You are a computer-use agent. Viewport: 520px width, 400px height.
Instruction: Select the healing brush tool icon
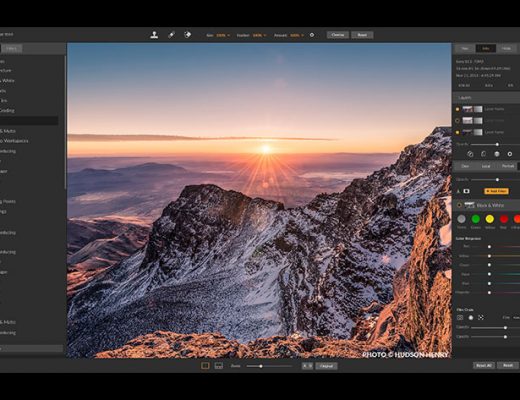[171, 35]
